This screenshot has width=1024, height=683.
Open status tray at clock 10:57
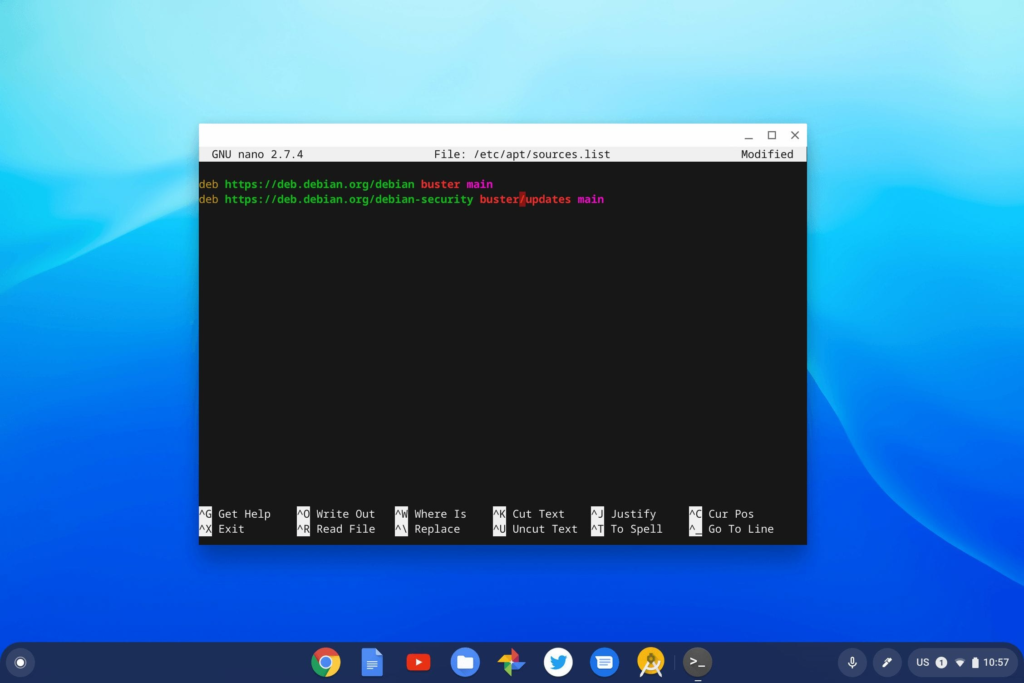996,662
